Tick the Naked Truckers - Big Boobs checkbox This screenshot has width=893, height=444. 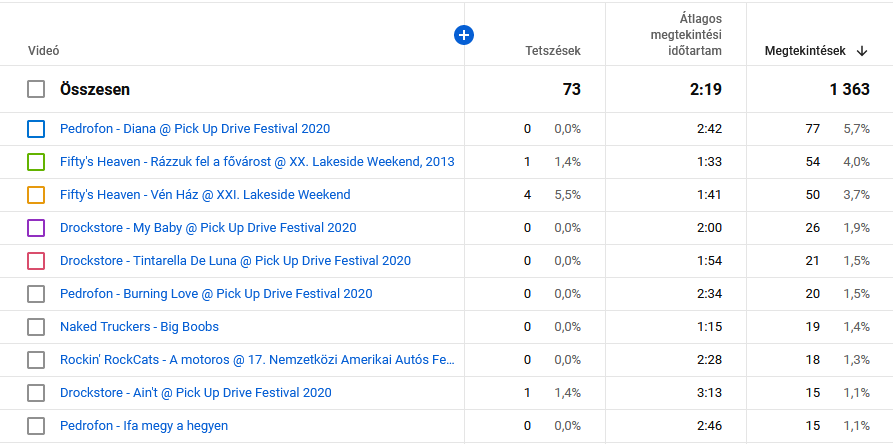36,327
